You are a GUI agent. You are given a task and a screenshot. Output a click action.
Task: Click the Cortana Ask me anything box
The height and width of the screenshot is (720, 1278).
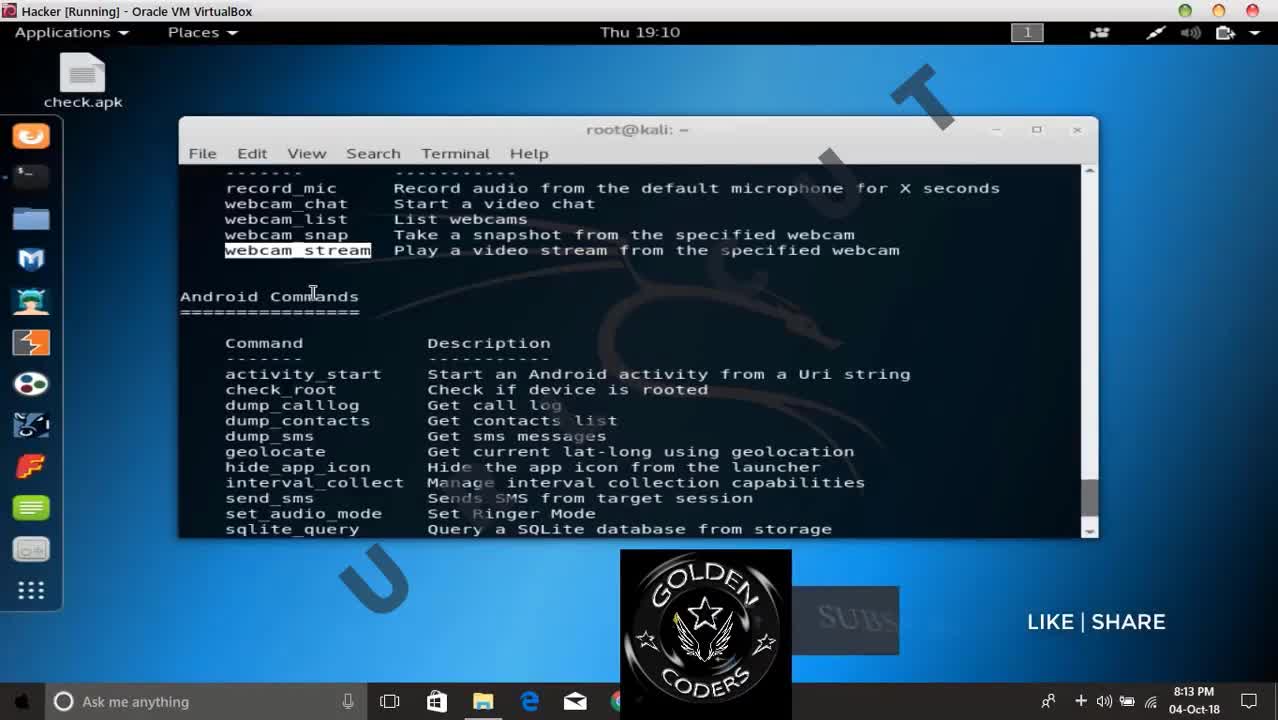206,701
